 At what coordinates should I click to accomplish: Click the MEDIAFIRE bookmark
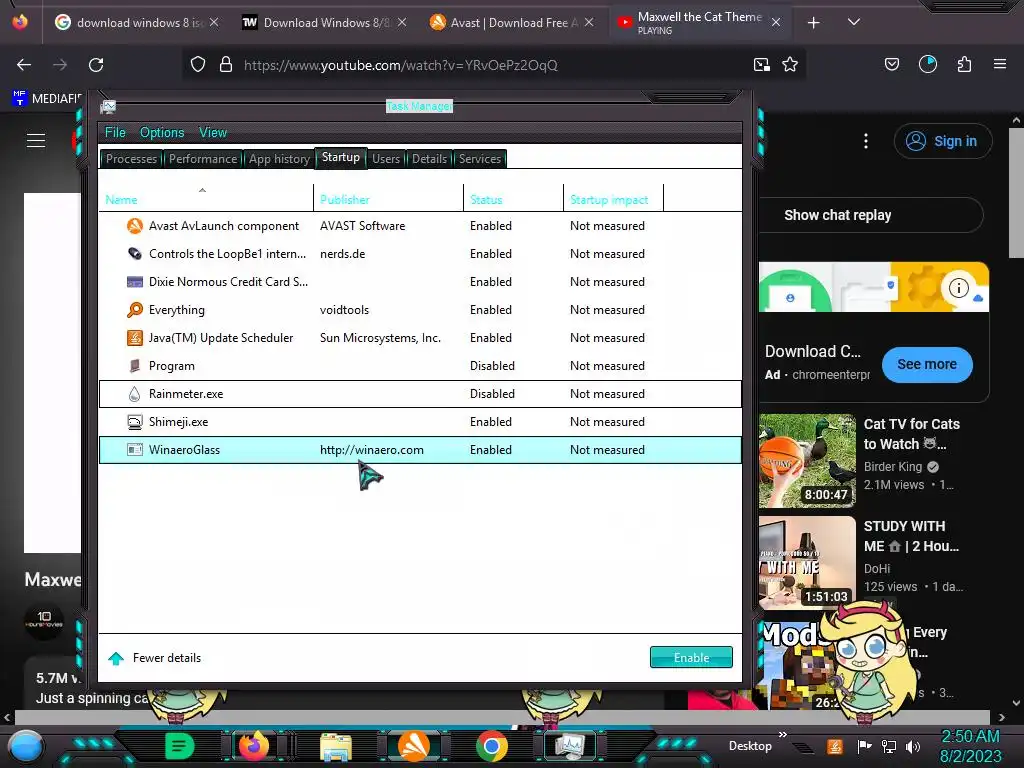(x=47, y=98)
